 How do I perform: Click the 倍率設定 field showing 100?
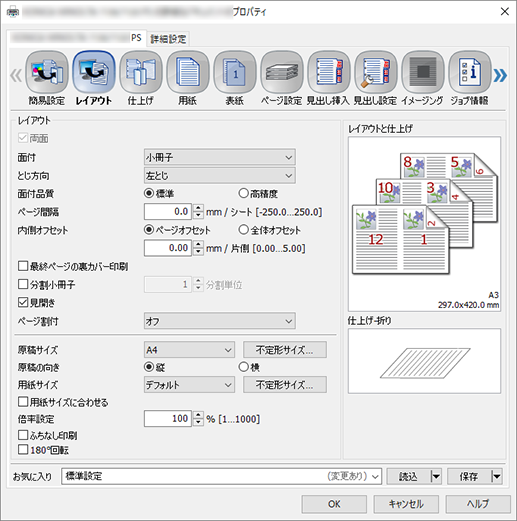[168, 418]
